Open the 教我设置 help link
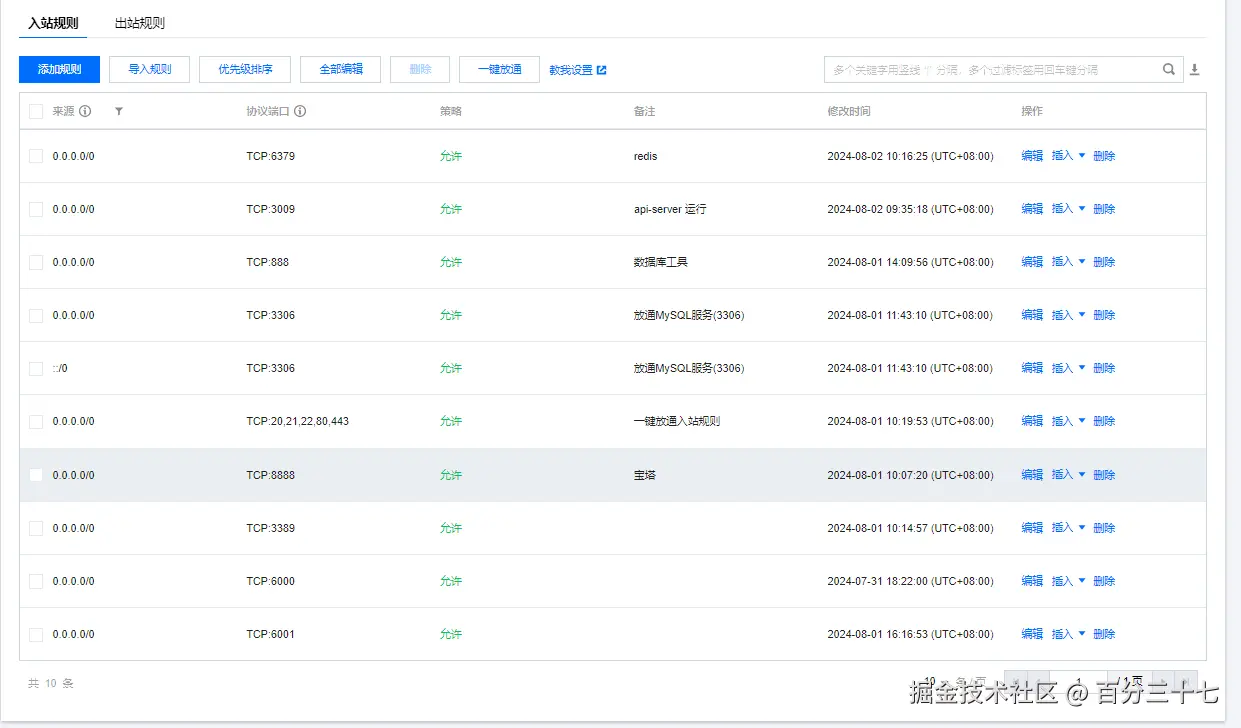 click(571, 70)
